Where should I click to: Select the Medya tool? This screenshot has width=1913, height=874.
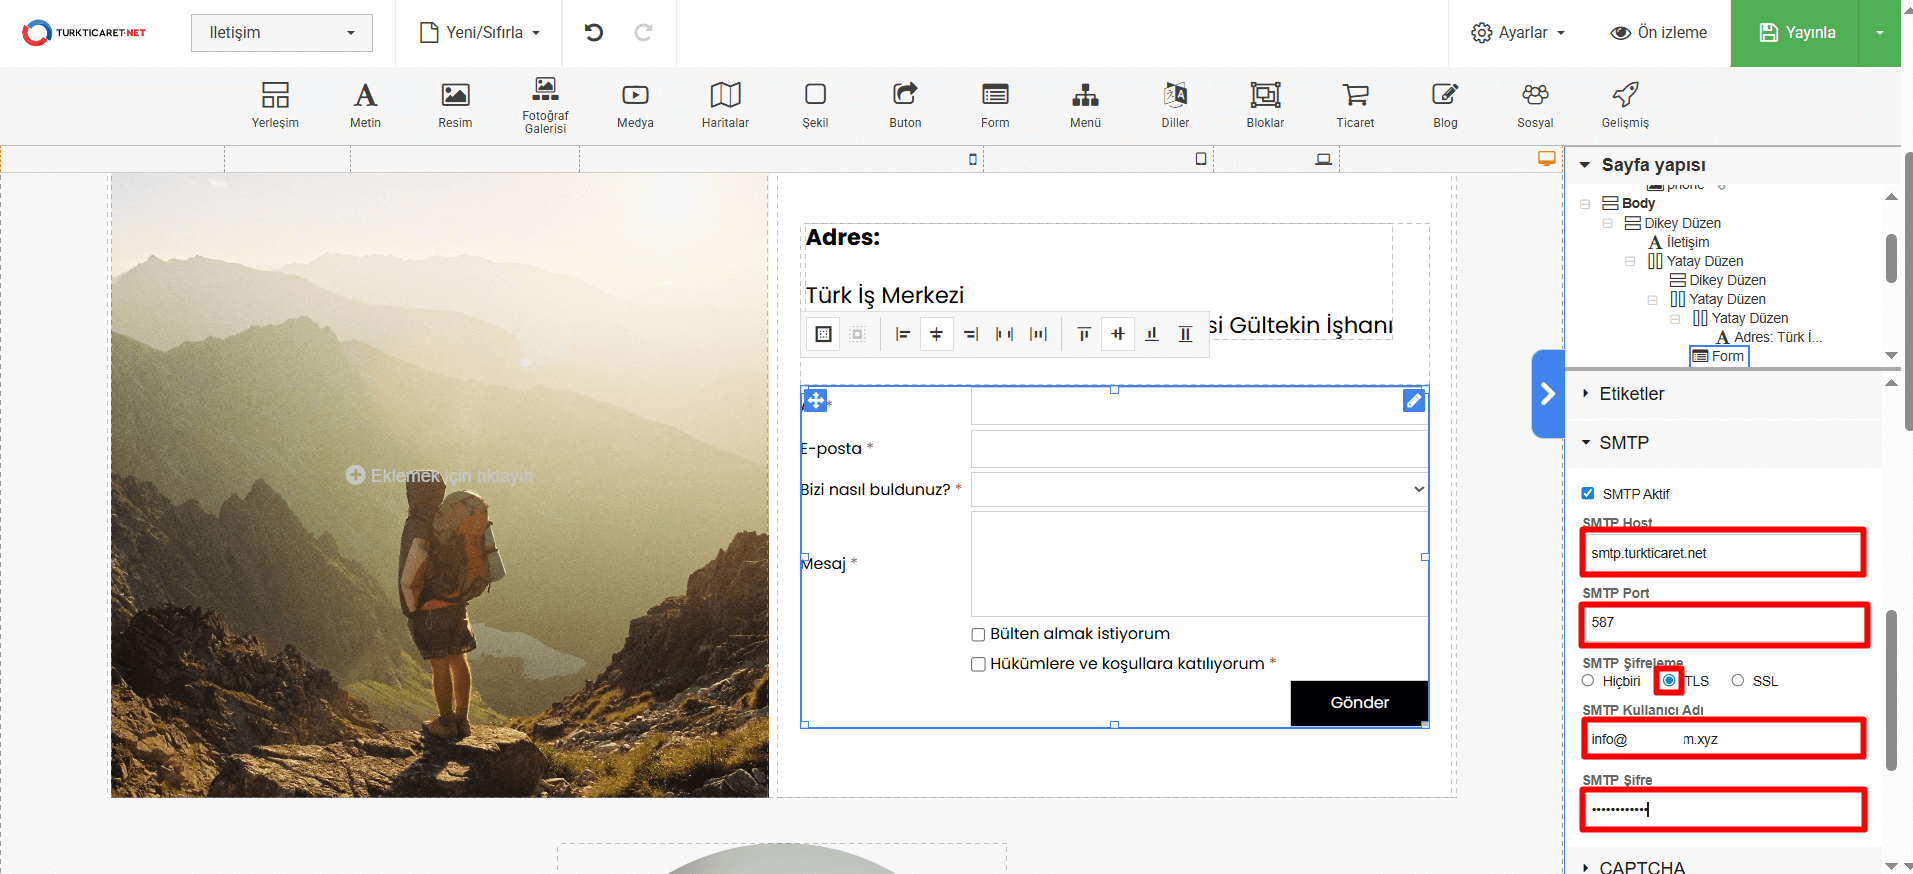click(x=635, y=105)
